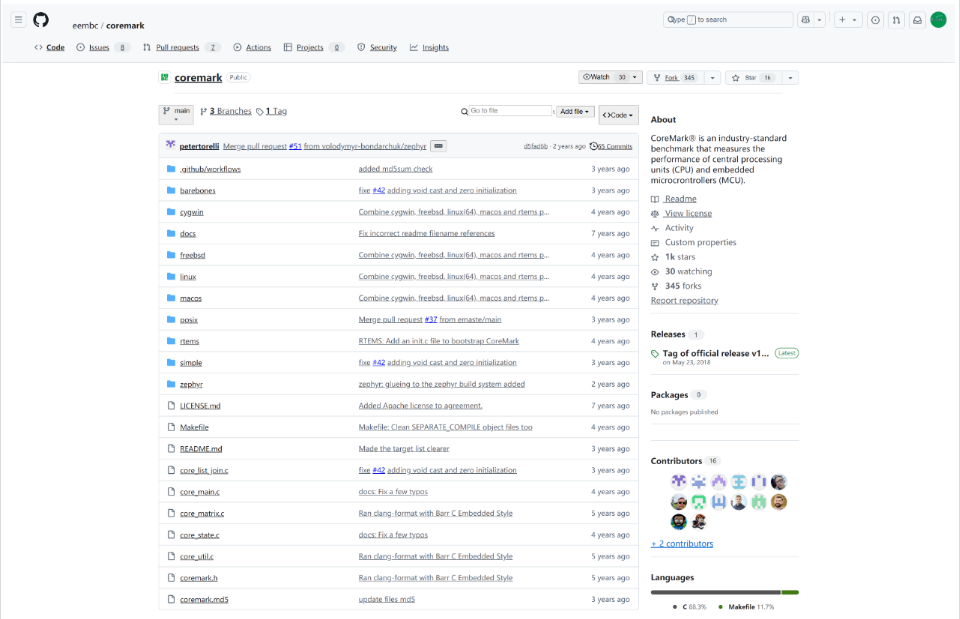This screenshot has height=619, width=960.
Task: Open the Star lists dropdown arrow
Action: coord(790,78)
